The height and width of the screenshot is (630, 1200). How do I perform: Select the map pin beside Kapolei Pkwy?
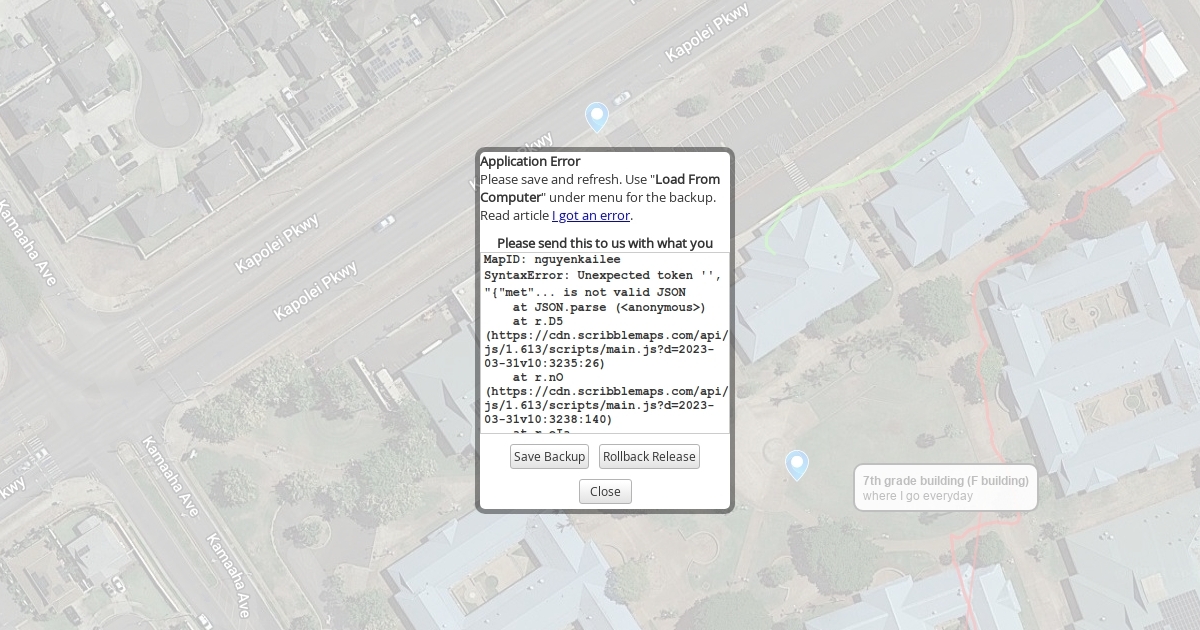[597, 116]
